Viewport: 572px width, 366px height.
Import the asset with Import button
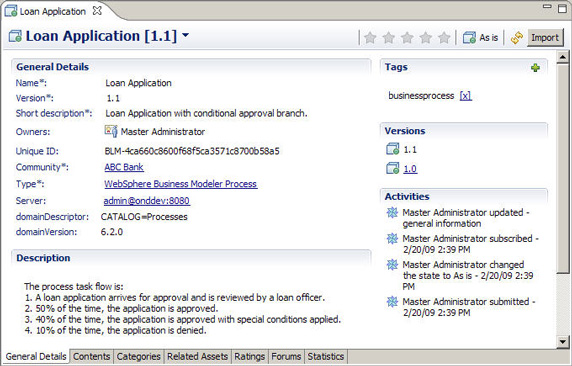point(545,38)
